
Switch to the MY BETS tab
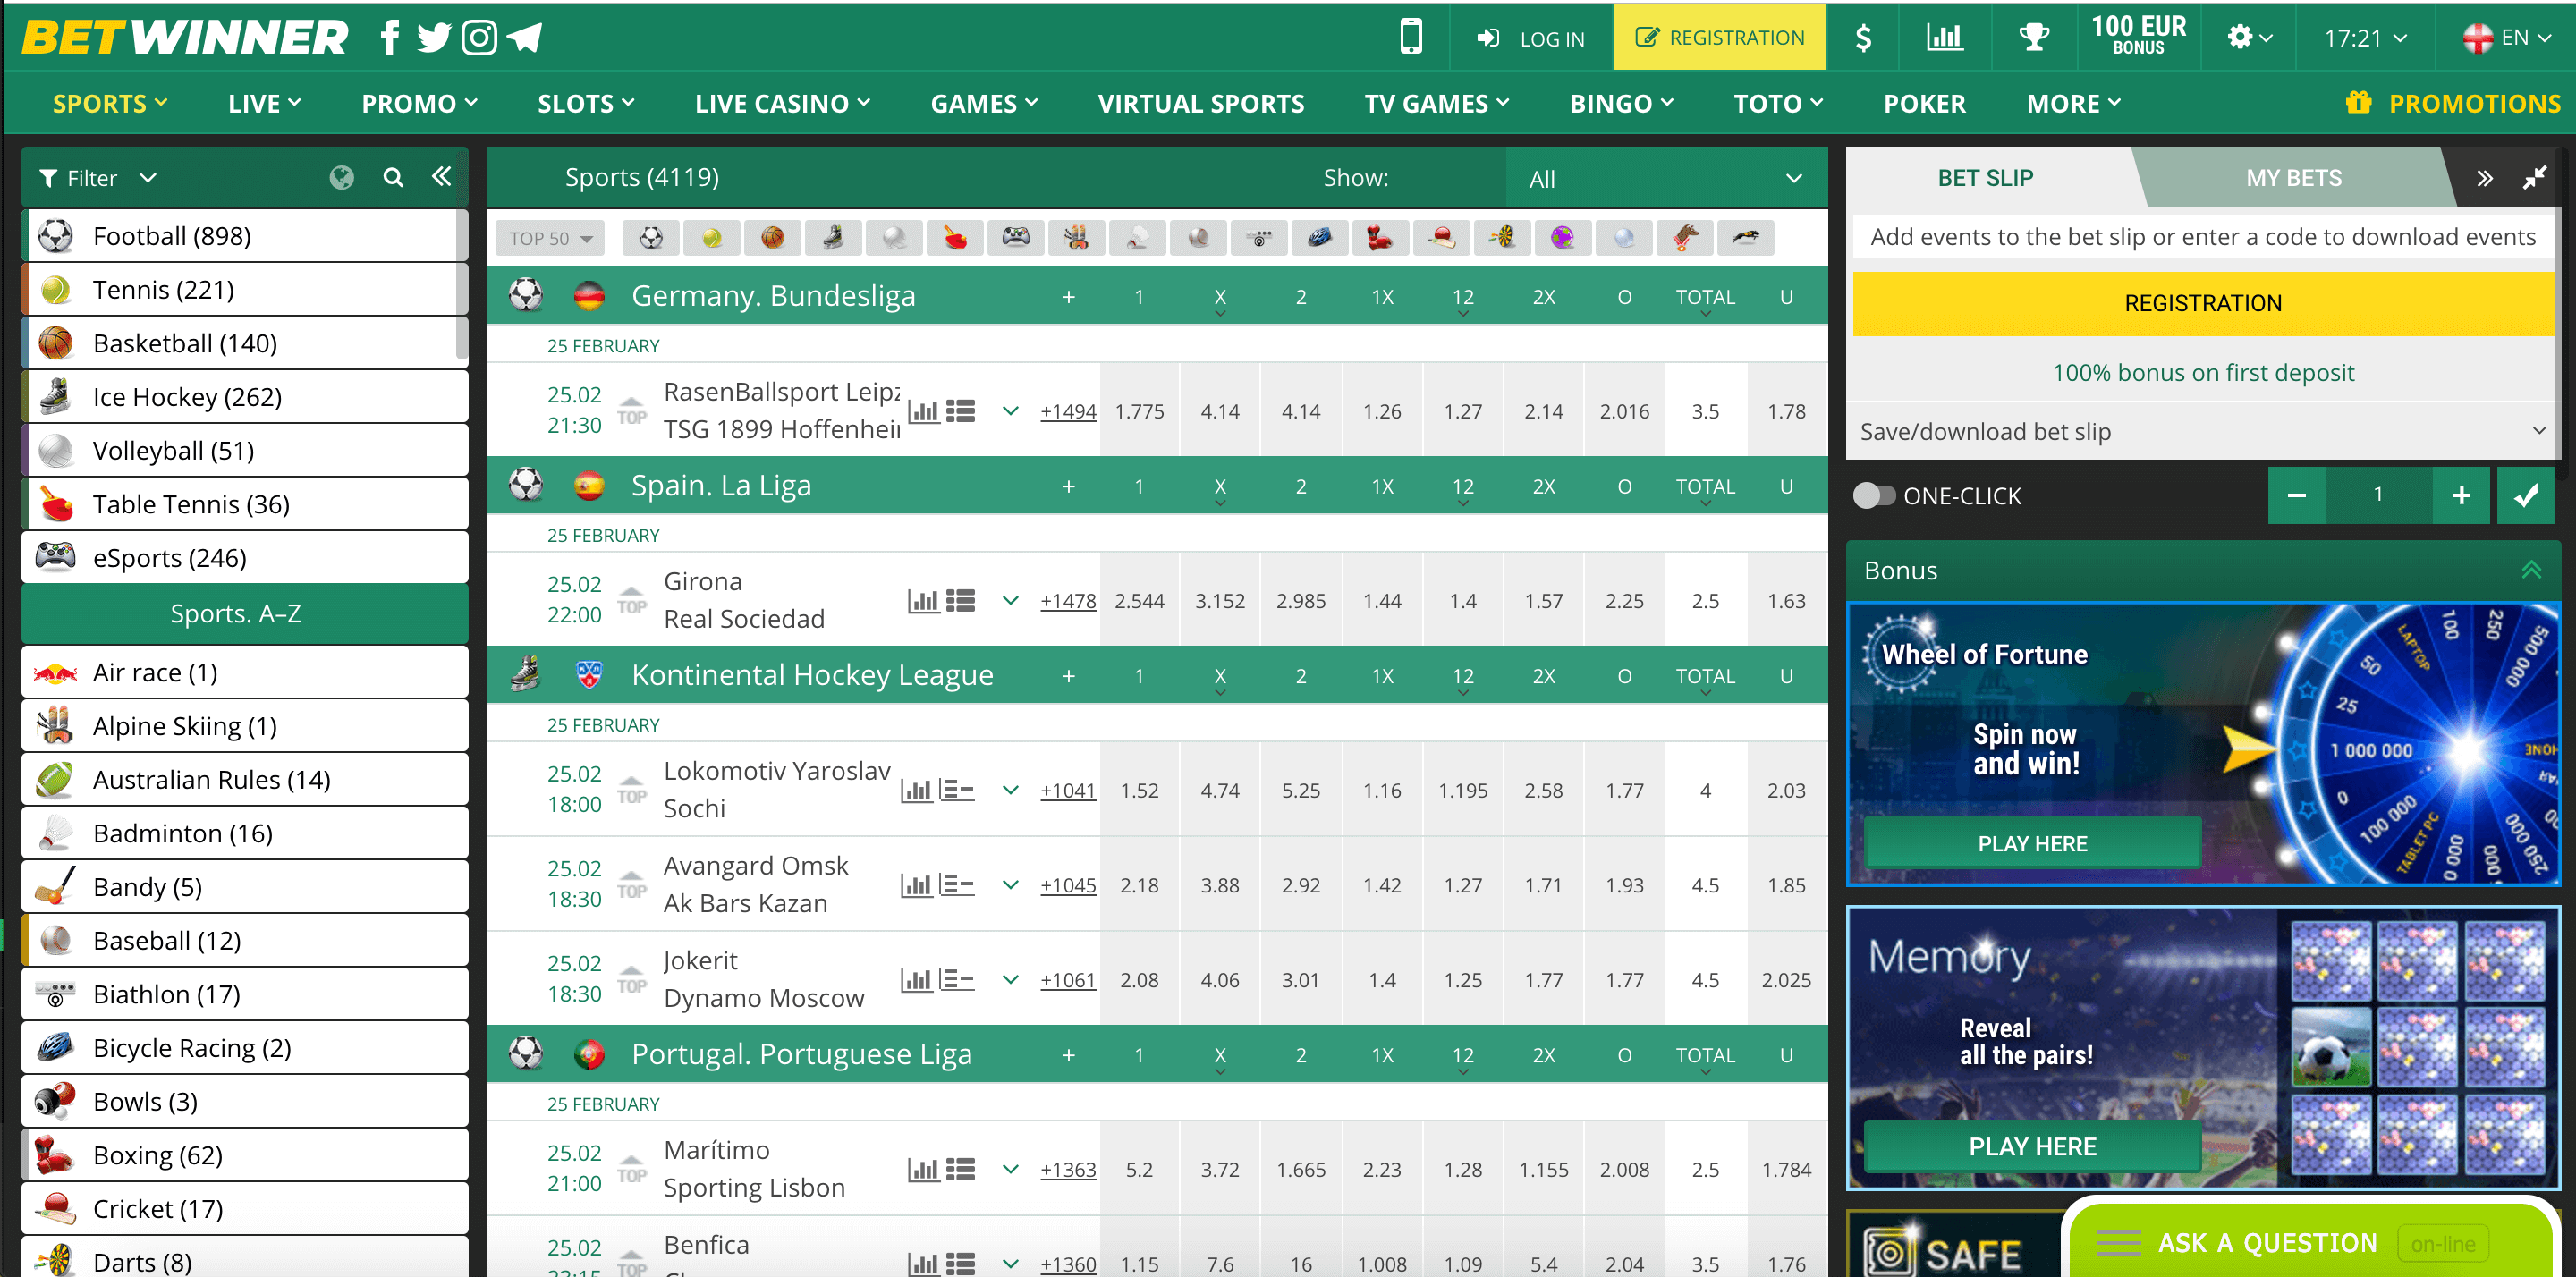[2293, 178]
